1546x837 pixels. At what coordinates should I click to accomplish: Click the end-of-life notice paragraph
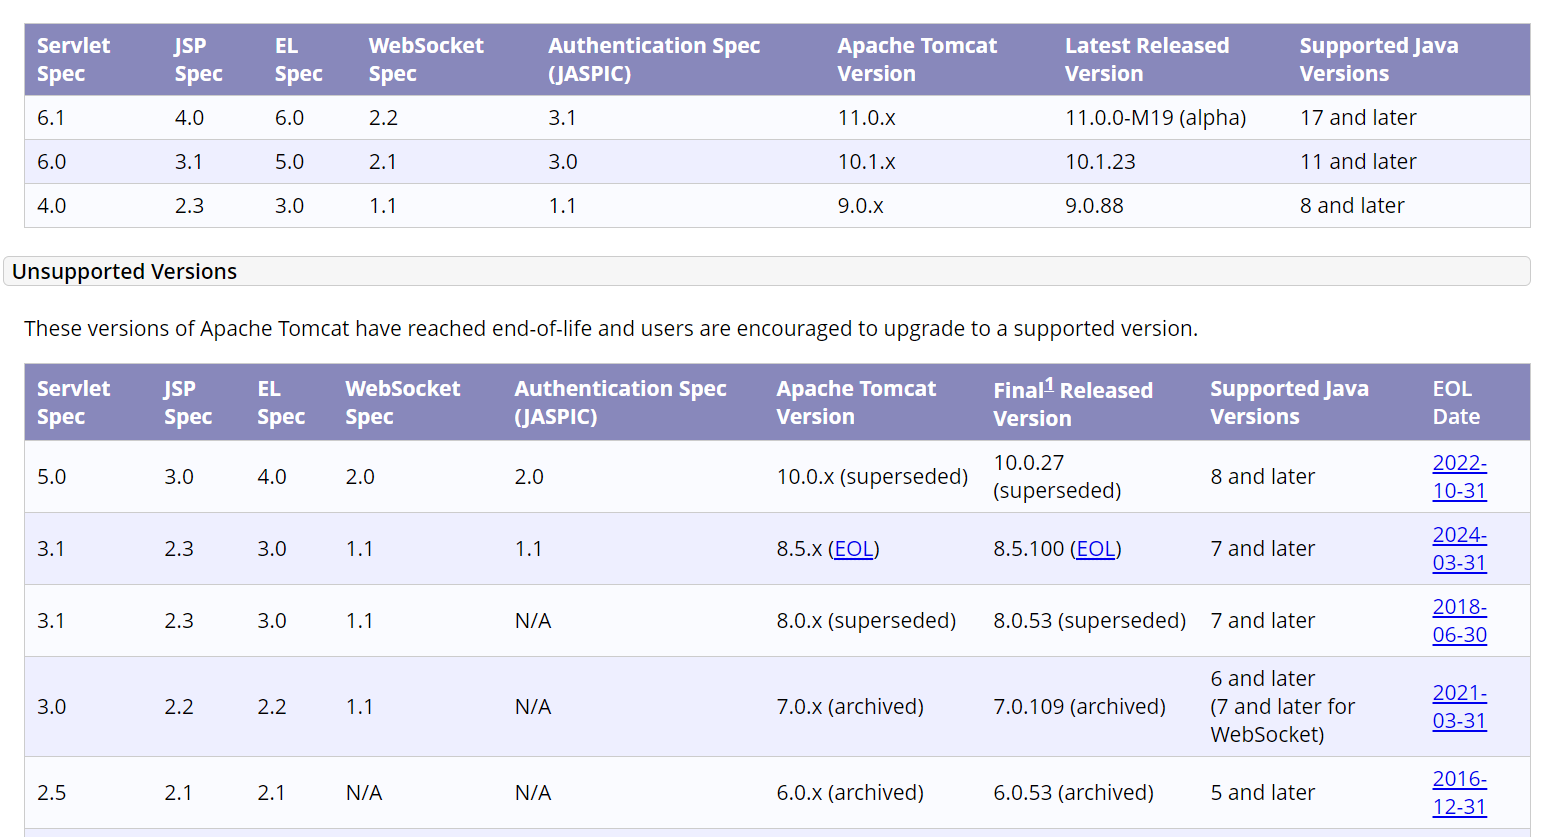[610, 329]
